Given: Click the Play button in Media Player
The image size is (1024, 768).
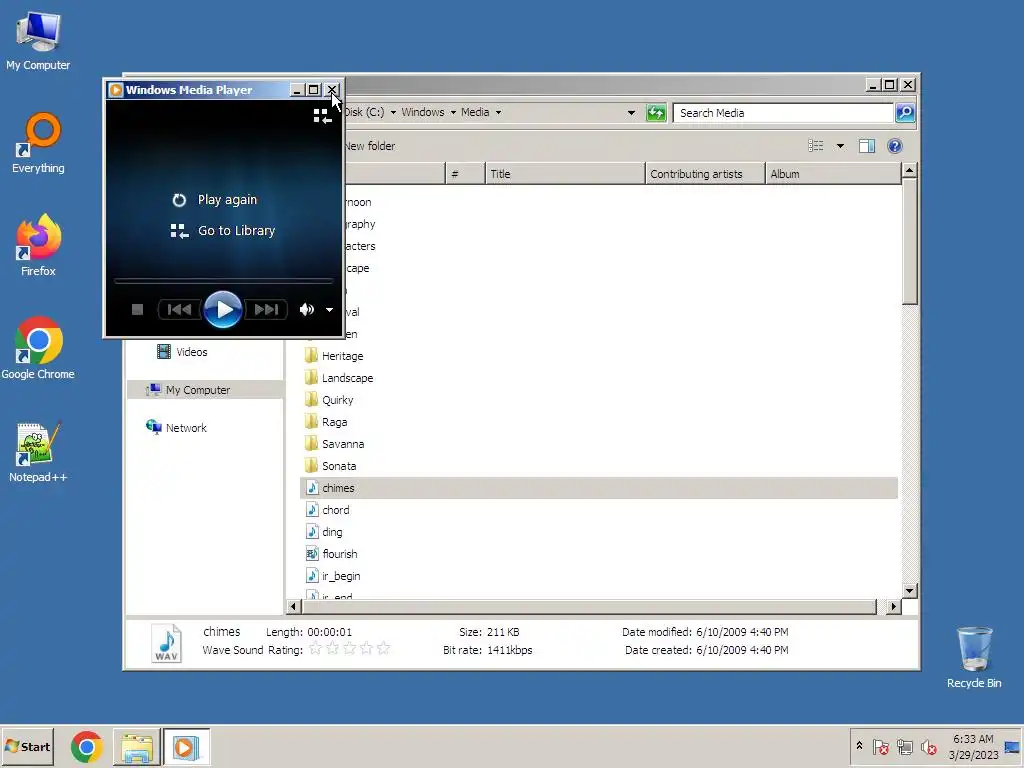Looking at the screenshot, I should click(x=223, y=310).
